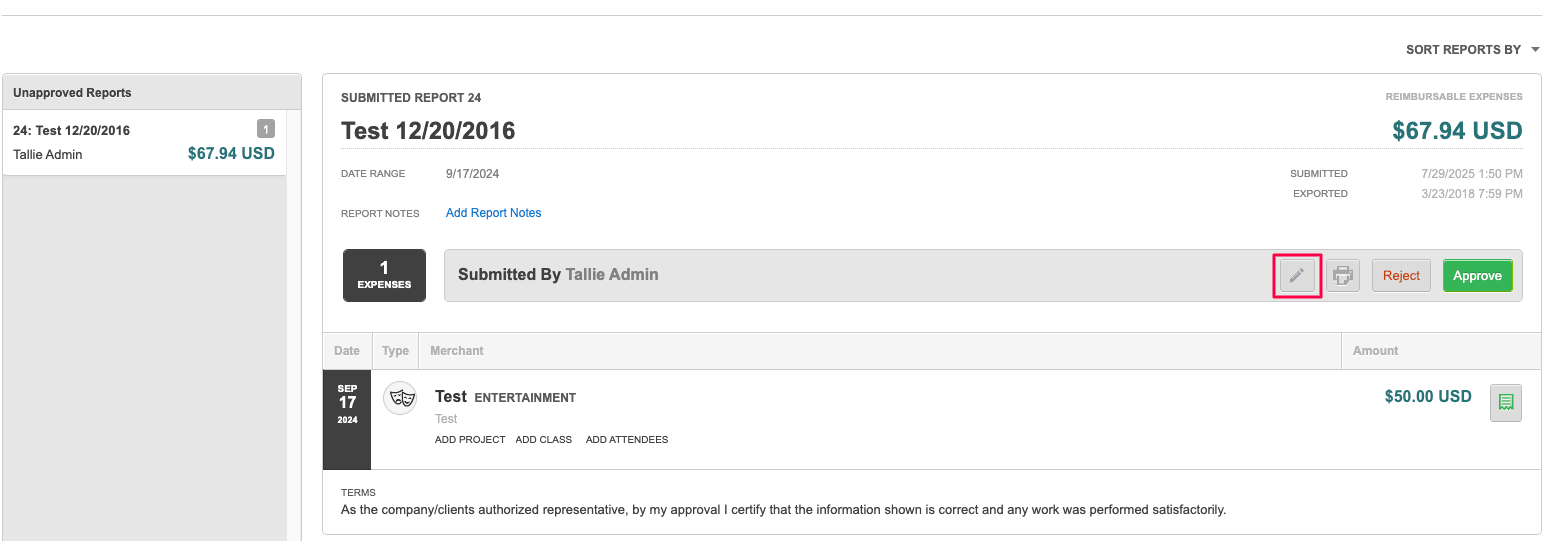The height and width of the screenshot is (541, 1546).
Task: Sort expenses by the Merchant column header
Action: [x=457, y=351]
